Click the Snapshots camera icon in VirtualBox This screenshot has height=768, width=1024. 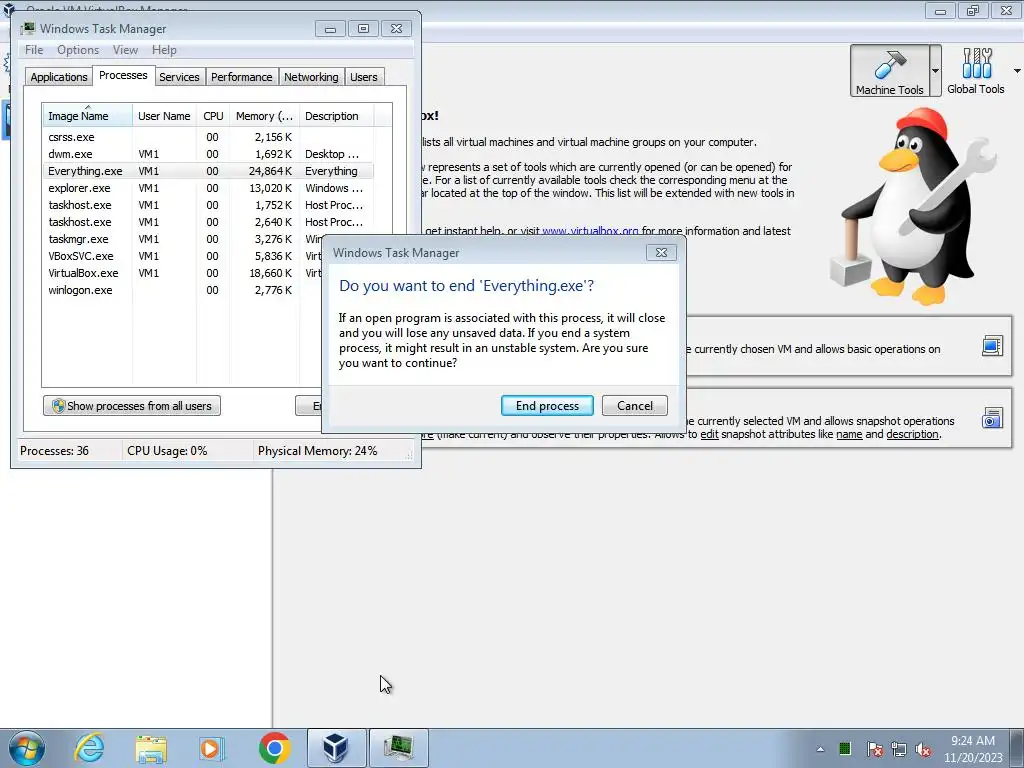tap(992, 417)
